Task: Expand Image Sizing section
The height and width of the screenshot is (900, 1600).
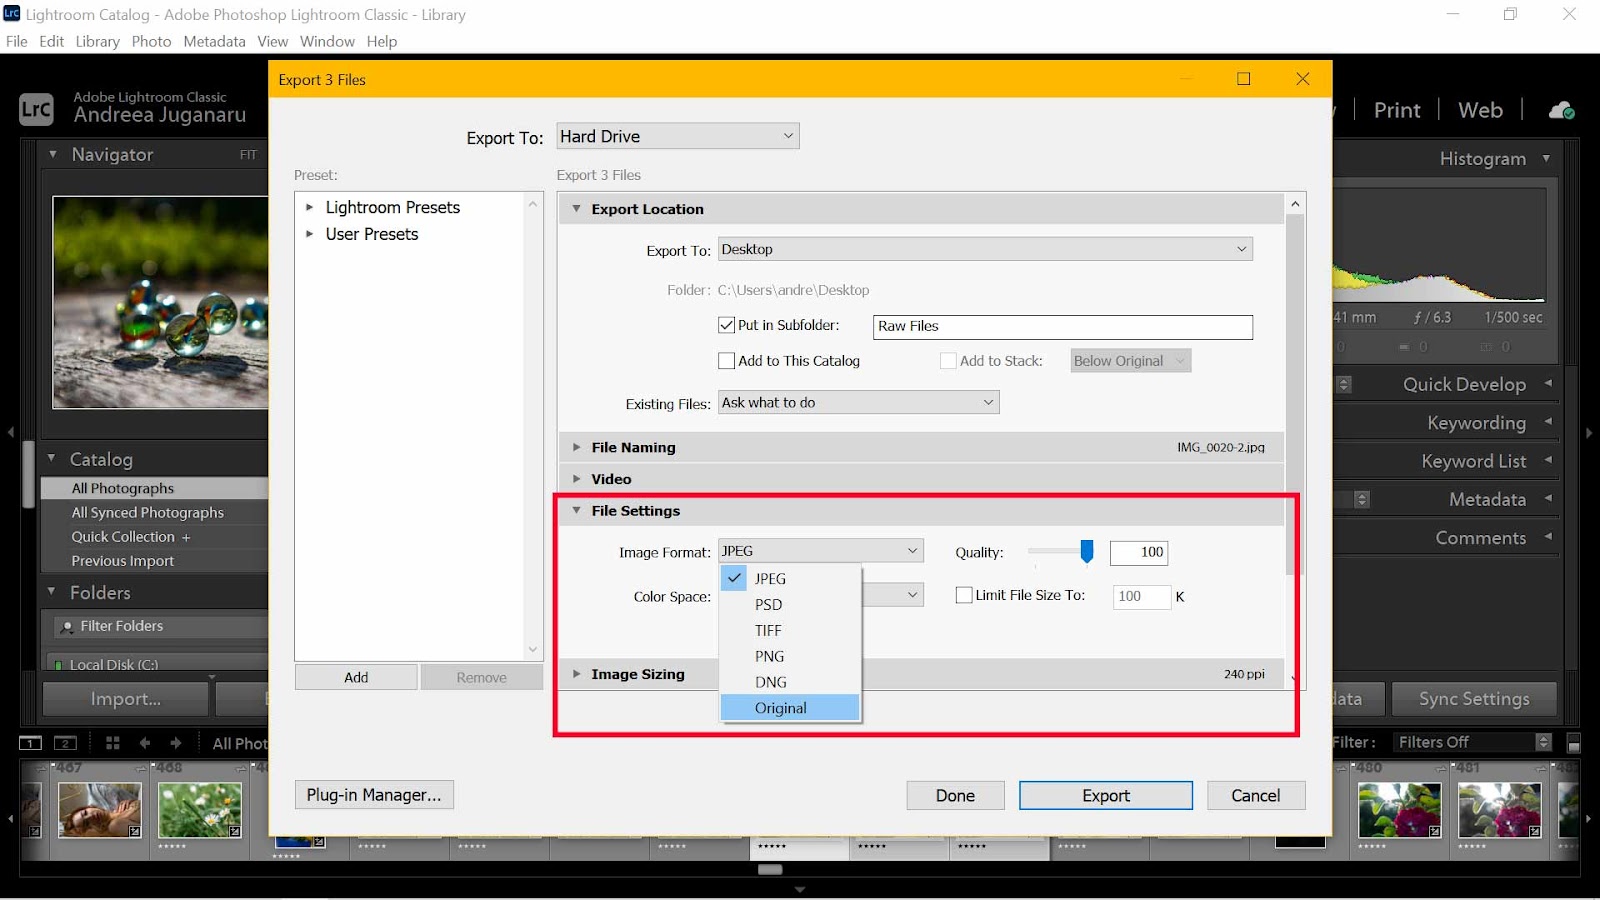Action: [576, 674]
